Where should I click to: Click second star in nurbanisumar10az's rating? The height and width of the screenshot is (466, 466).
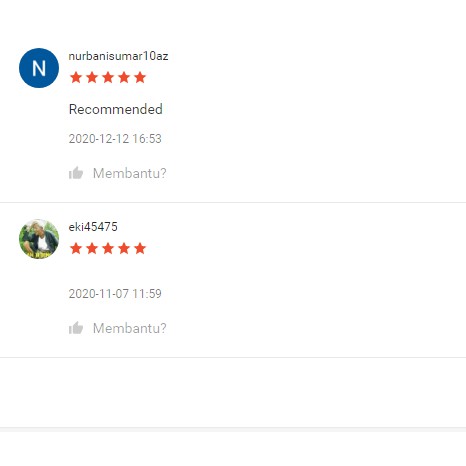pyautogui.click(x=92, y=77)
